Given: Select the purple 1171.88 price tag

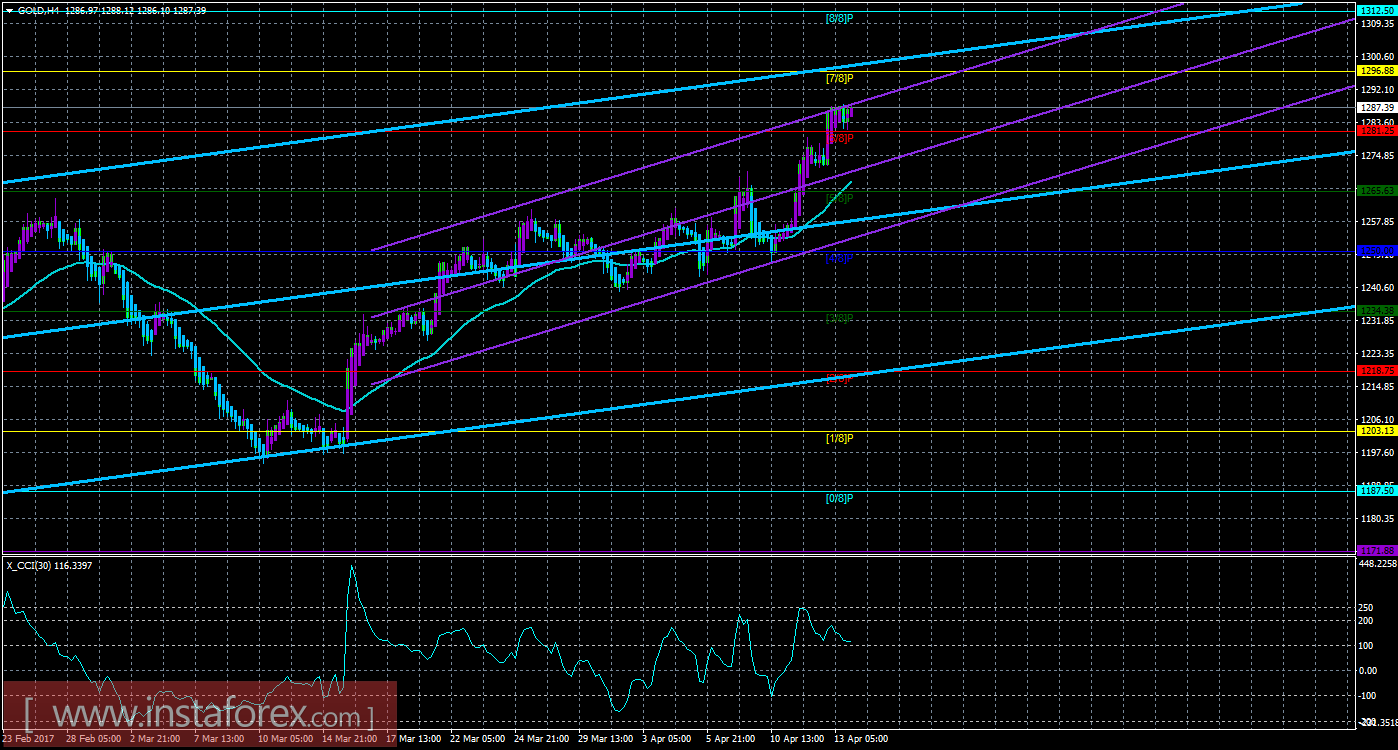Looking at the screenshot, I should point(1376,551).
